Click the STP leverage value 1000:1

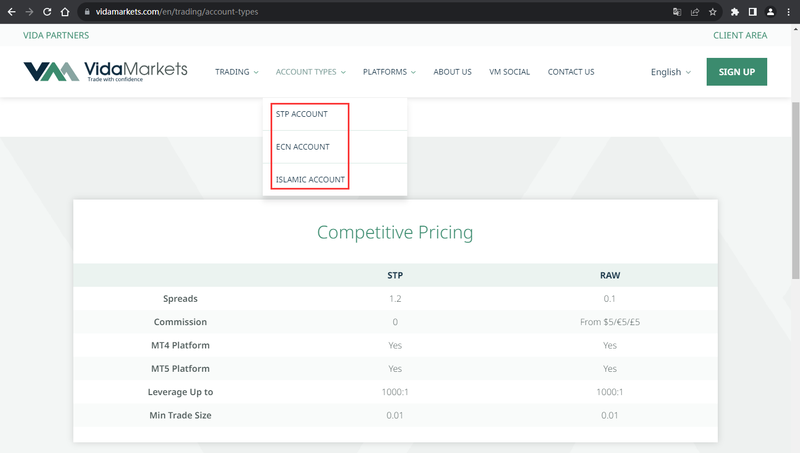tap(395, 392)
